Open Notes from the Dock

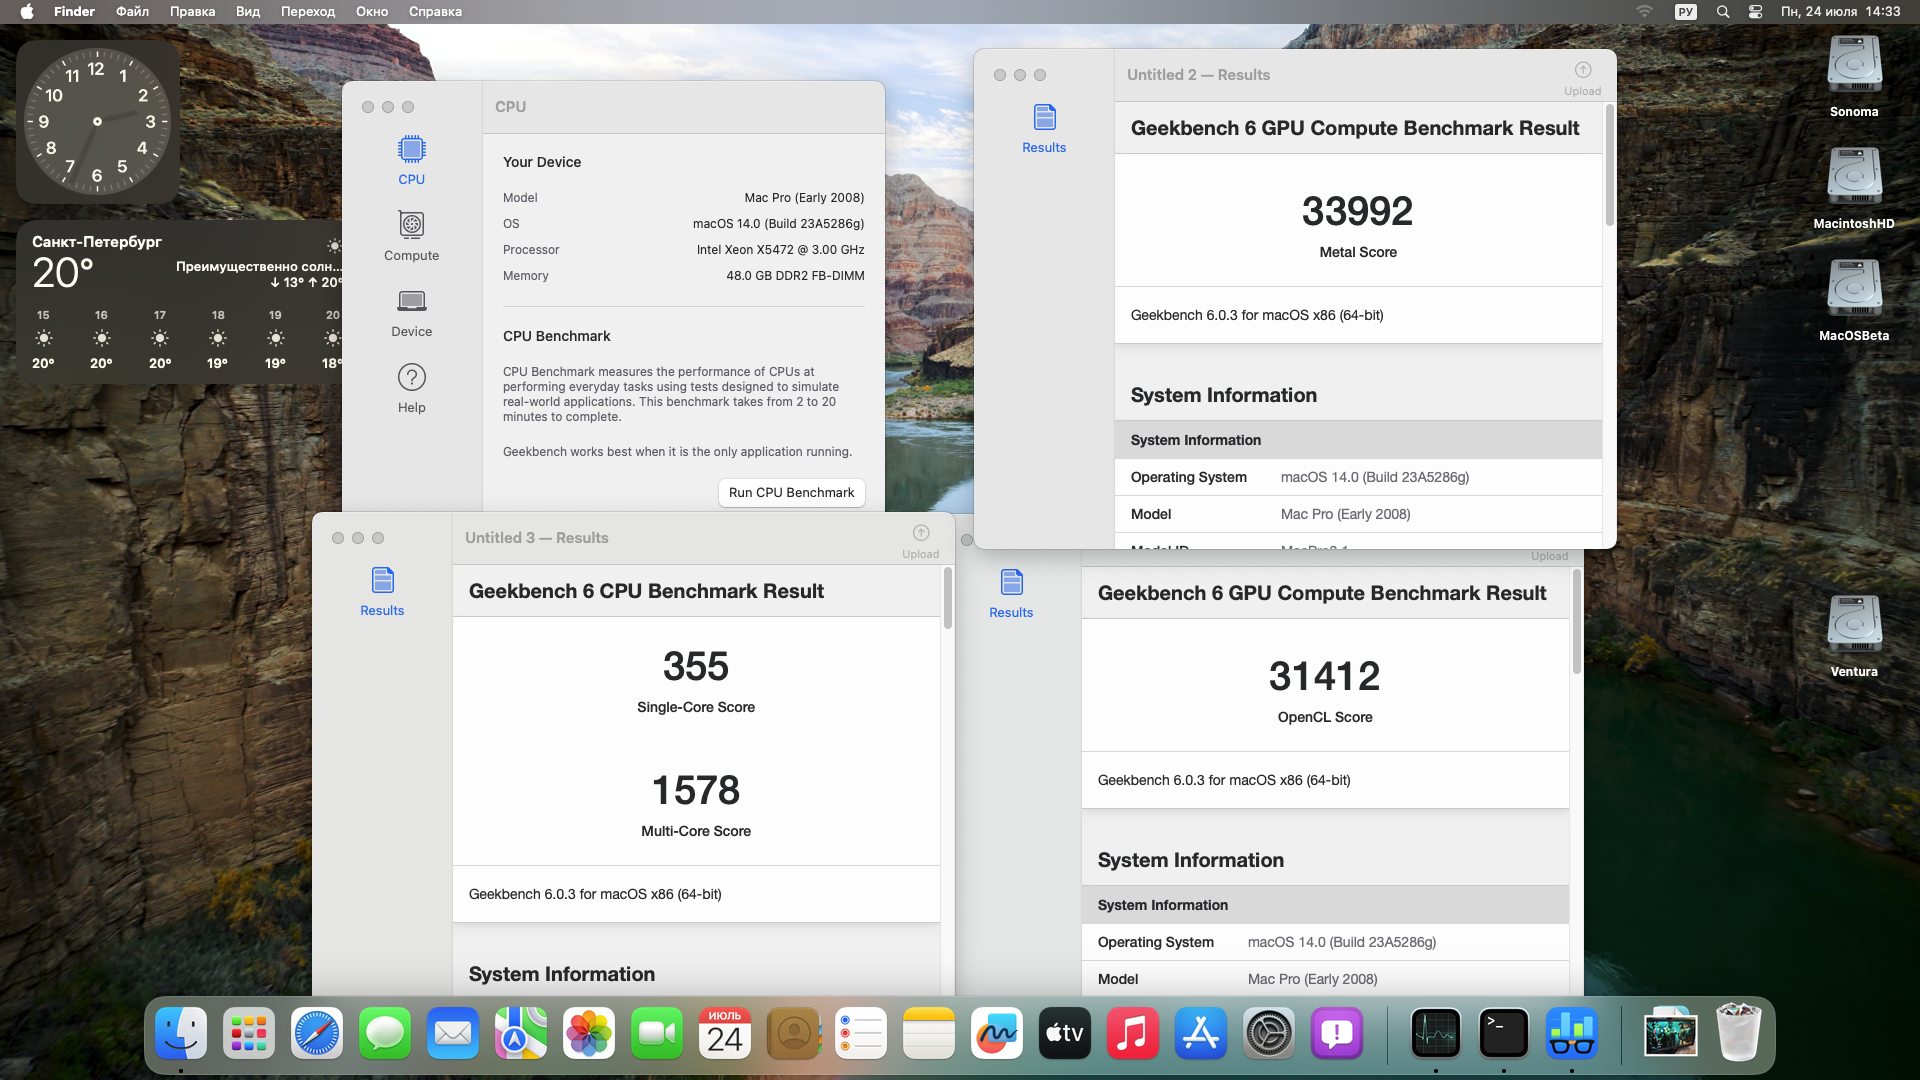(x=929, y=1033)
